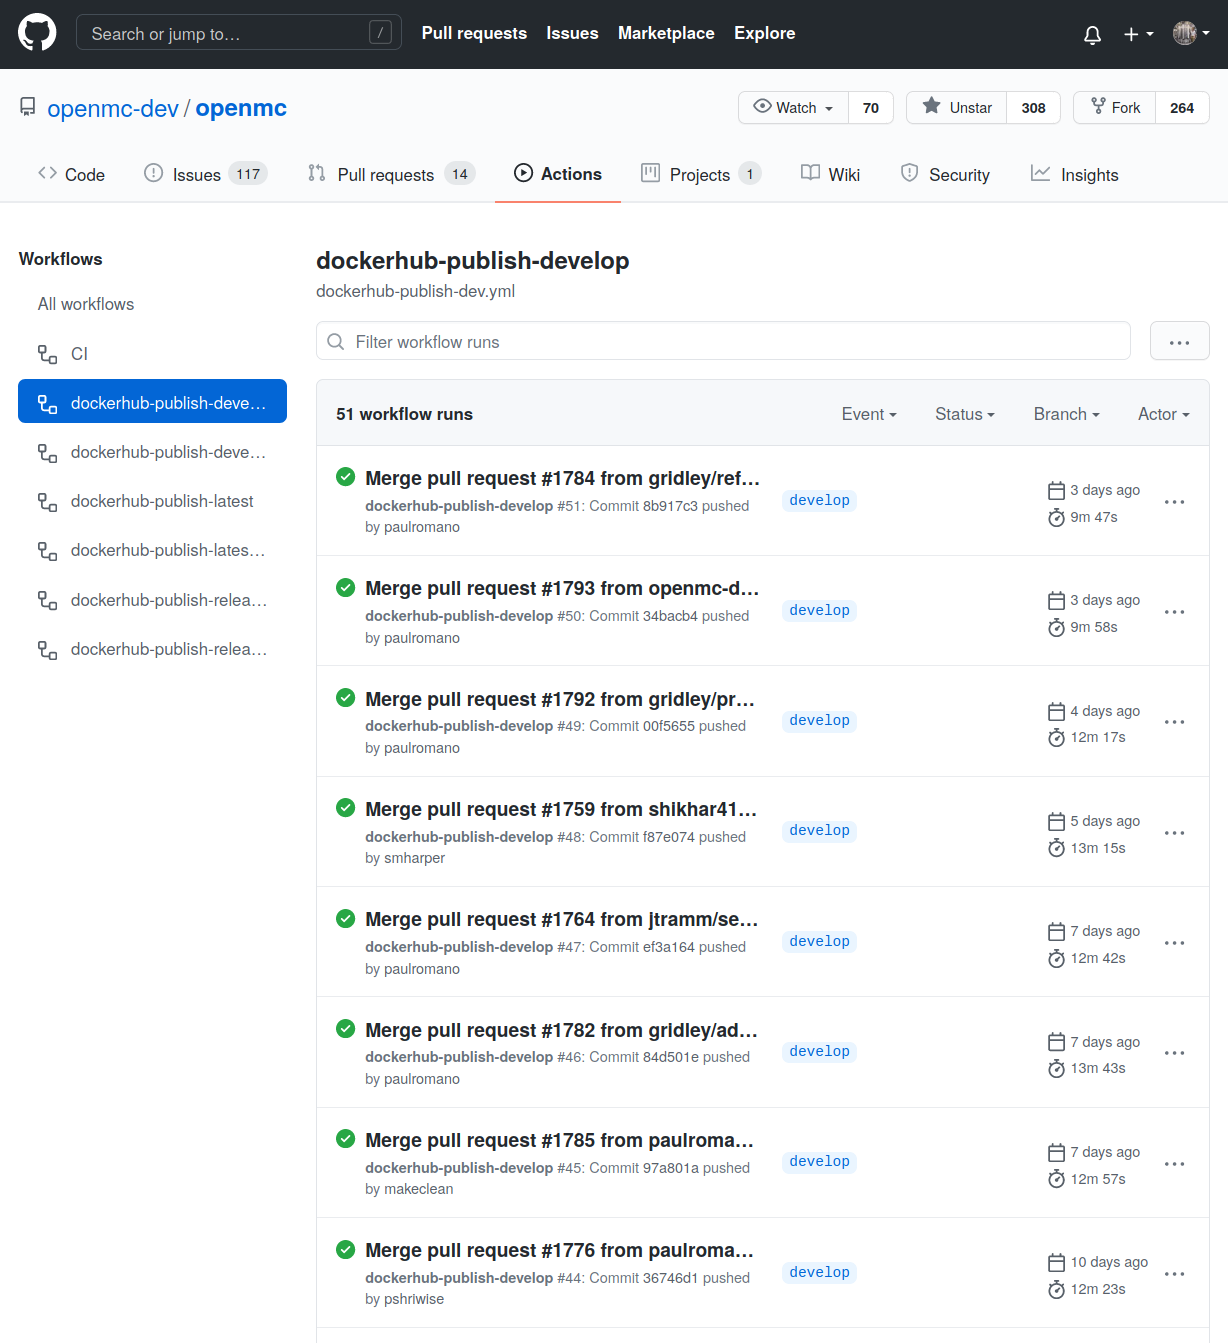Open run Merge pull request #1793
1228x1343 pixels.
562,588
